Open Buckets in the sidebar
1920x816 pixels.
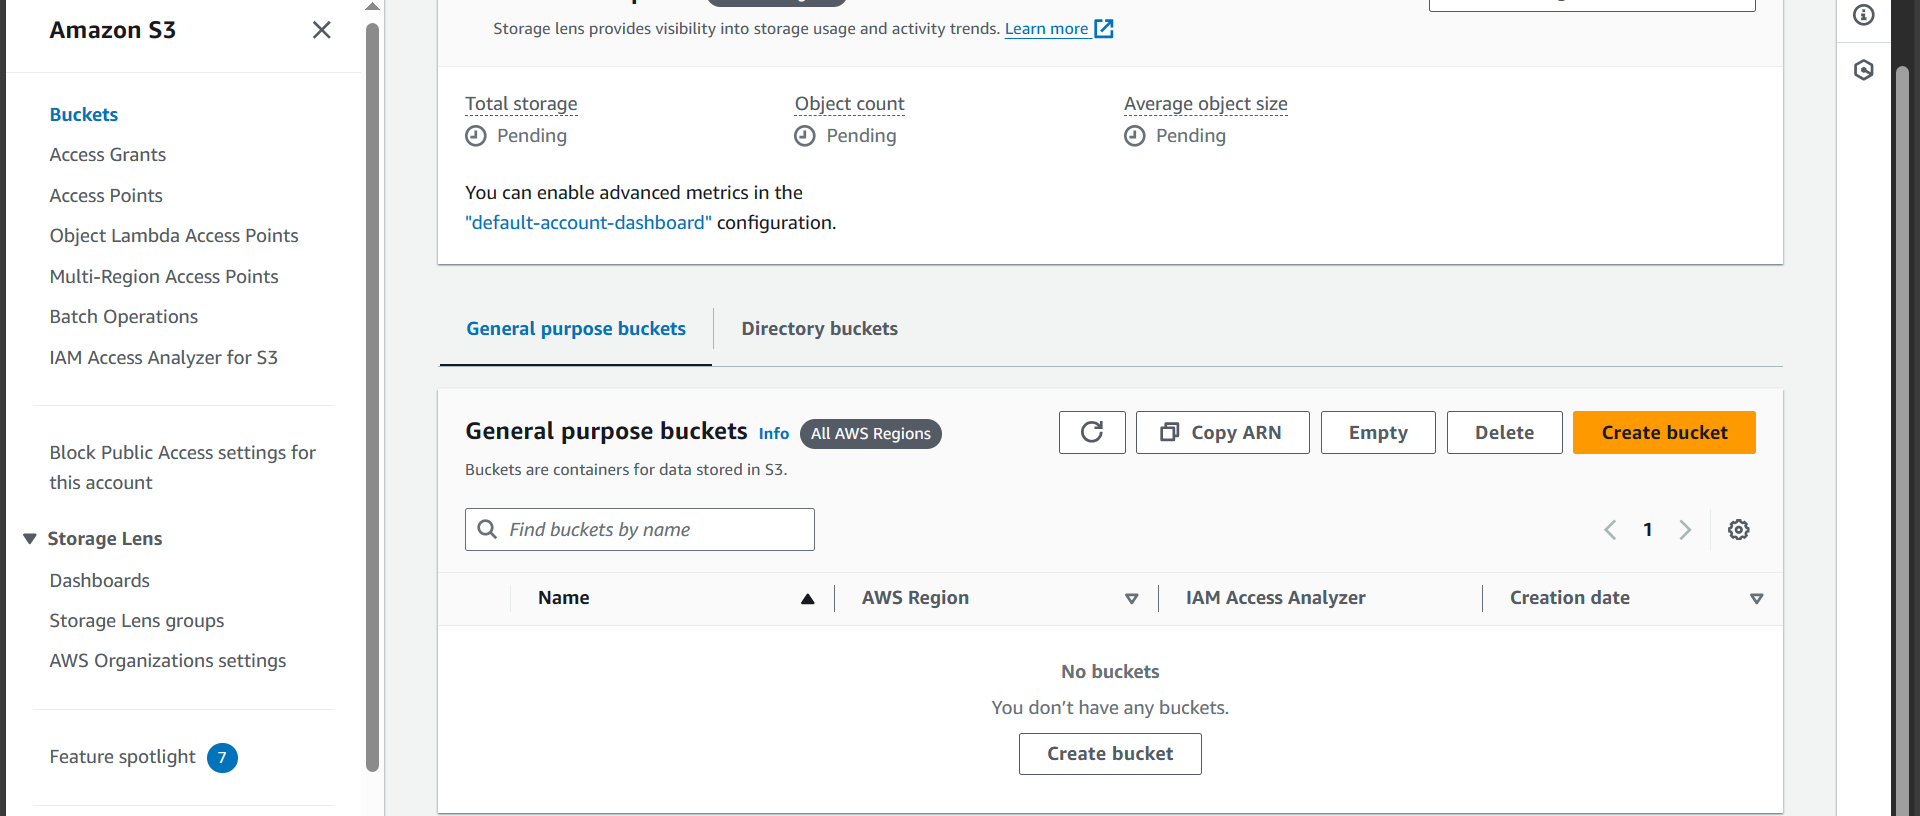pyautogui.click(x=84, y=115)
